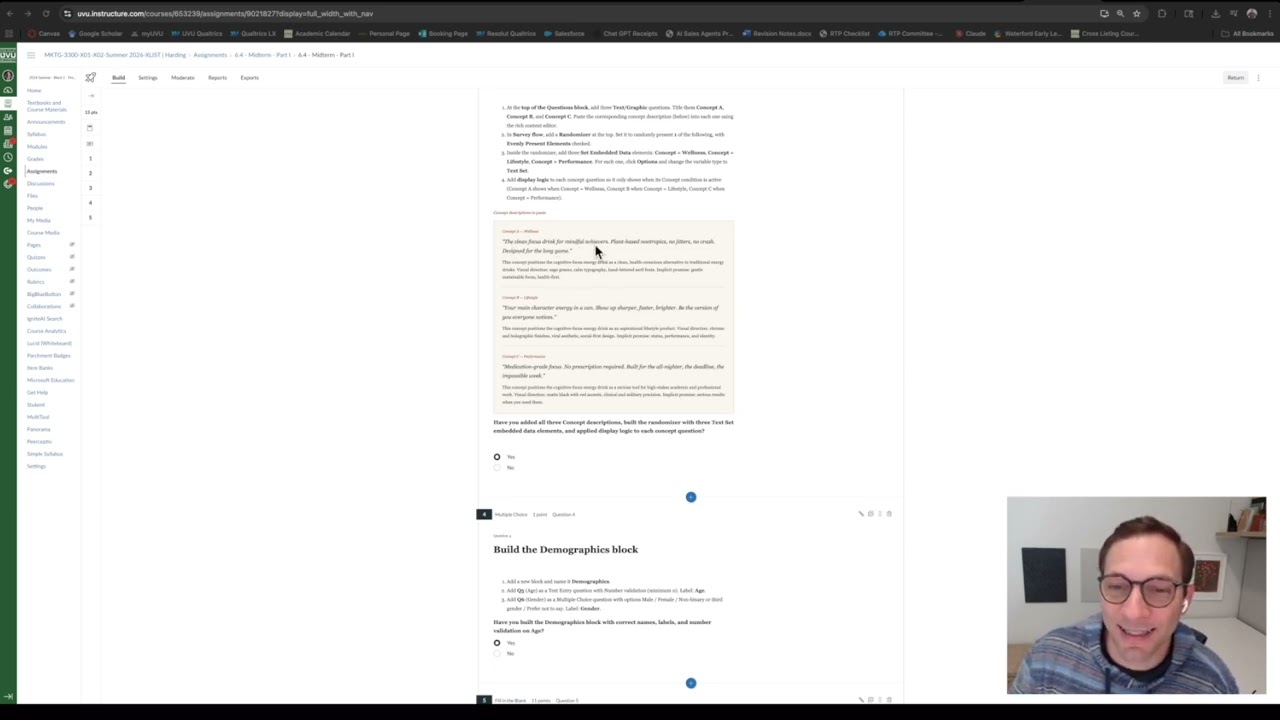Open Assignments in course navigation
Viewport: 1280px width, 720px height.
click(x=42, y=171)
